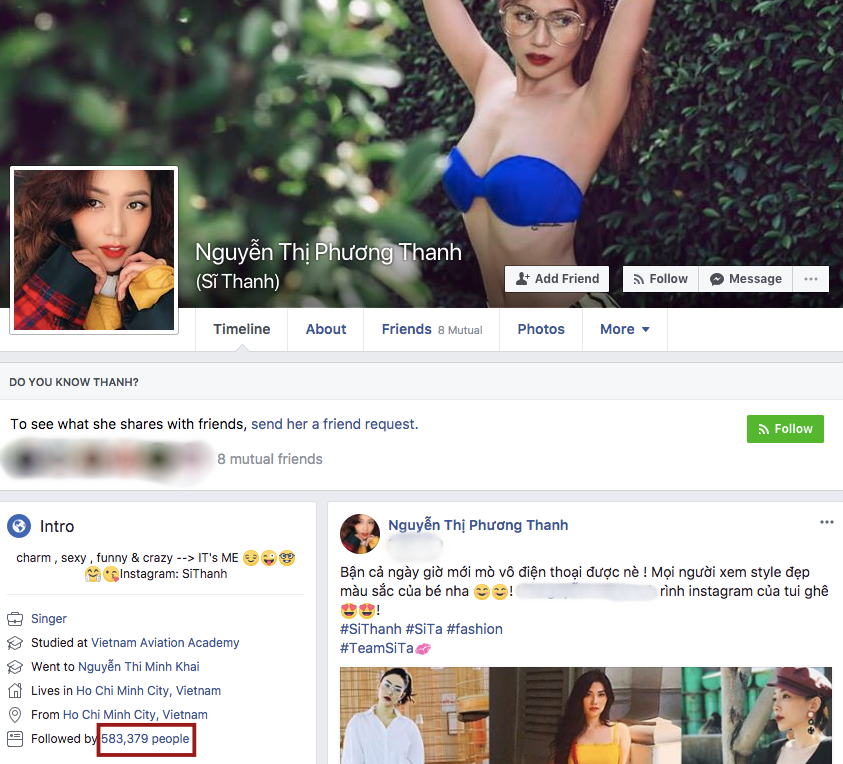Click the Message button on cover
The width and height of the screenshot is (843, 764).
[x=746, y=279]
